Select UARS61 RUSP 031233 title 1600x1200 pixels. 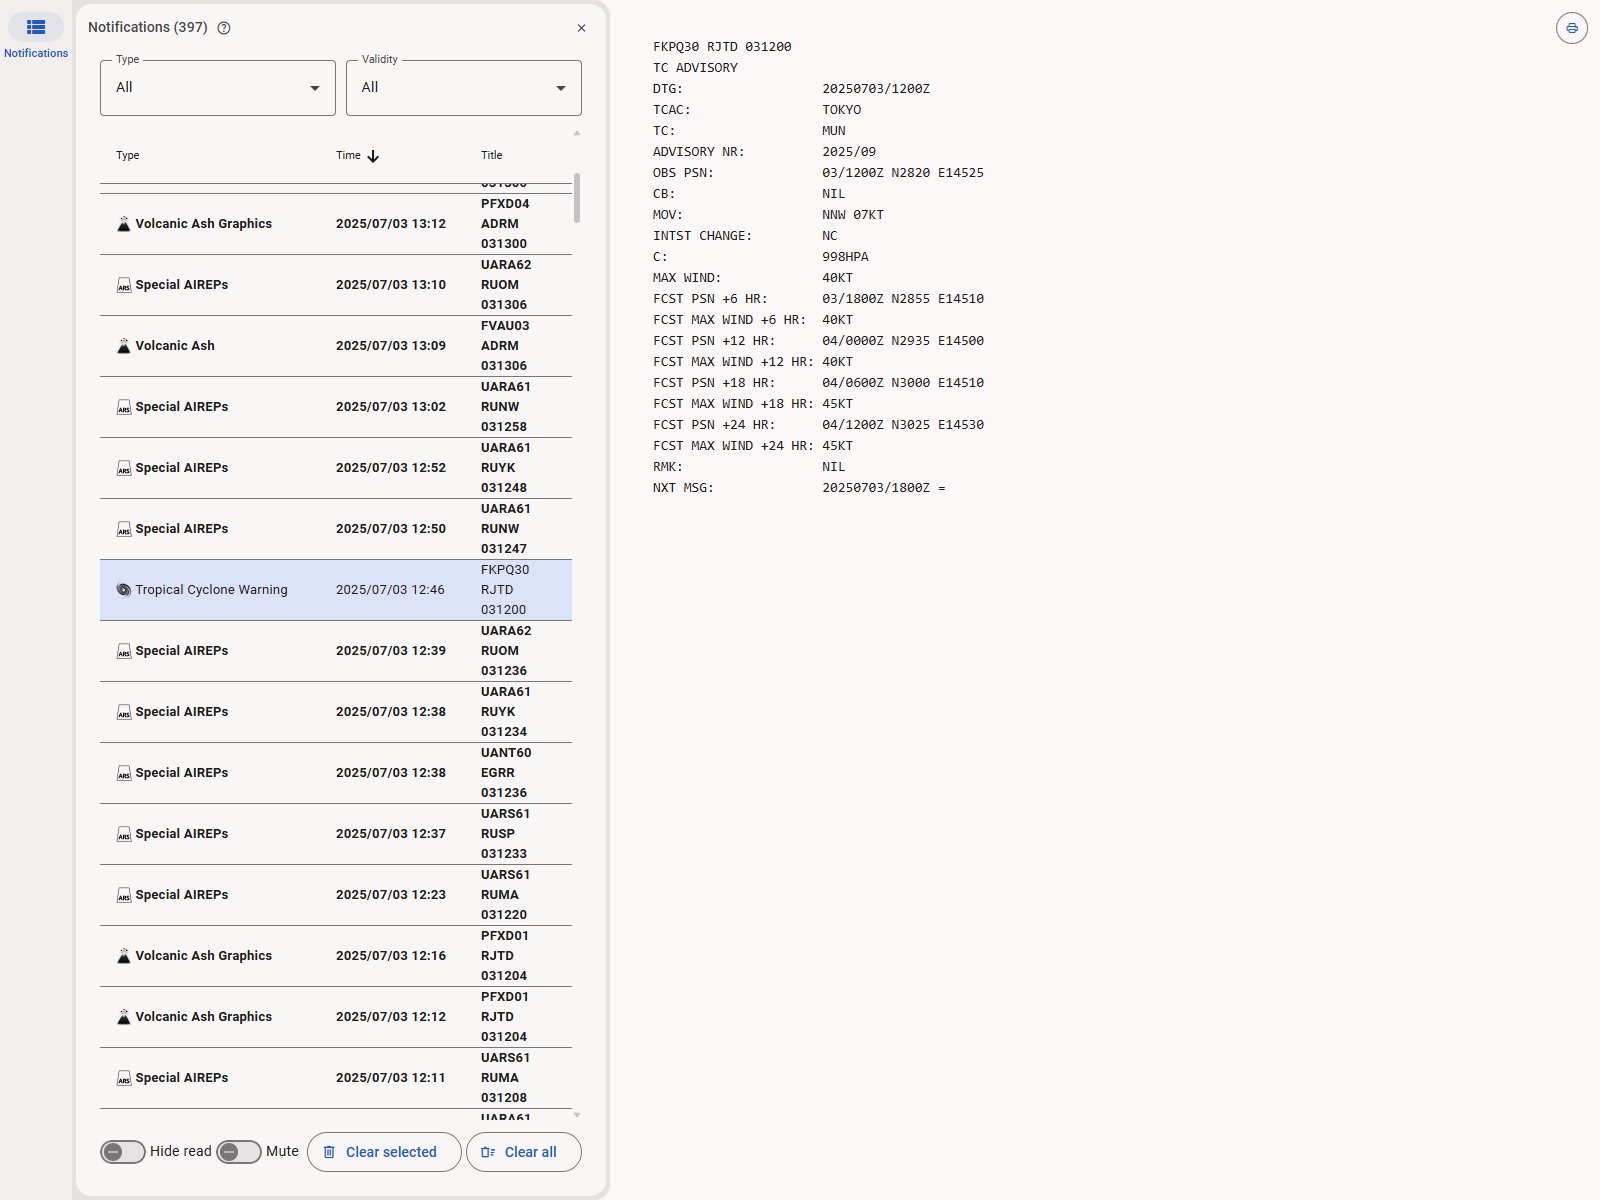click(506, 834)
